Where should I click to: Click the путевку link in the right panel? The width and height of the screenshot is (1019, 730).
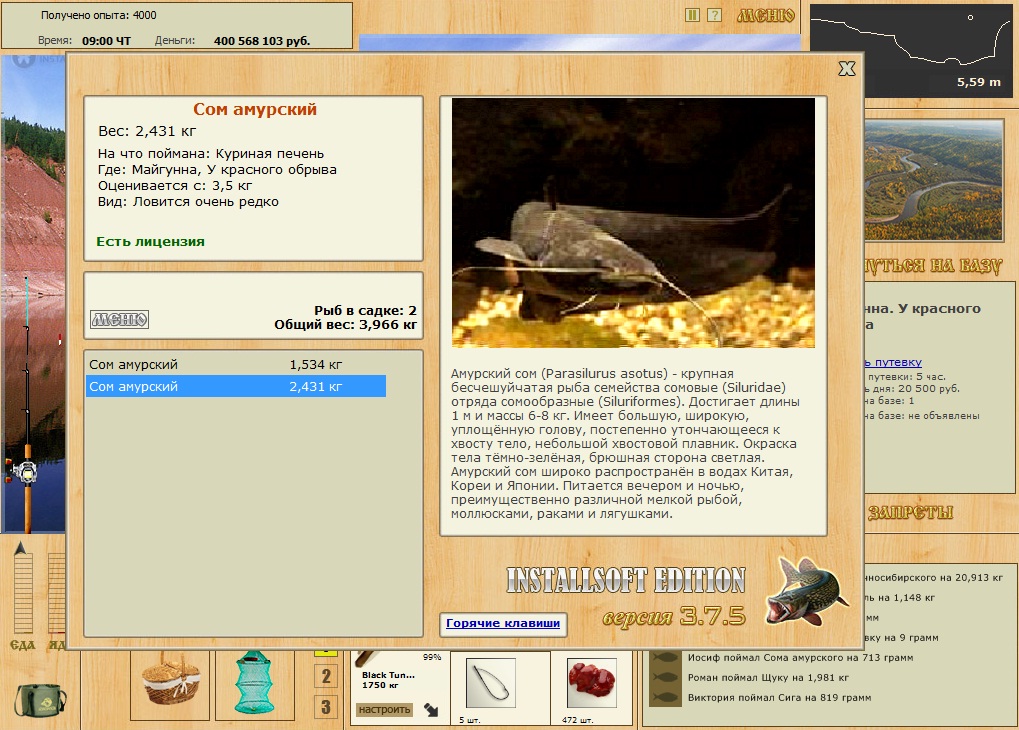pos(894,362)
